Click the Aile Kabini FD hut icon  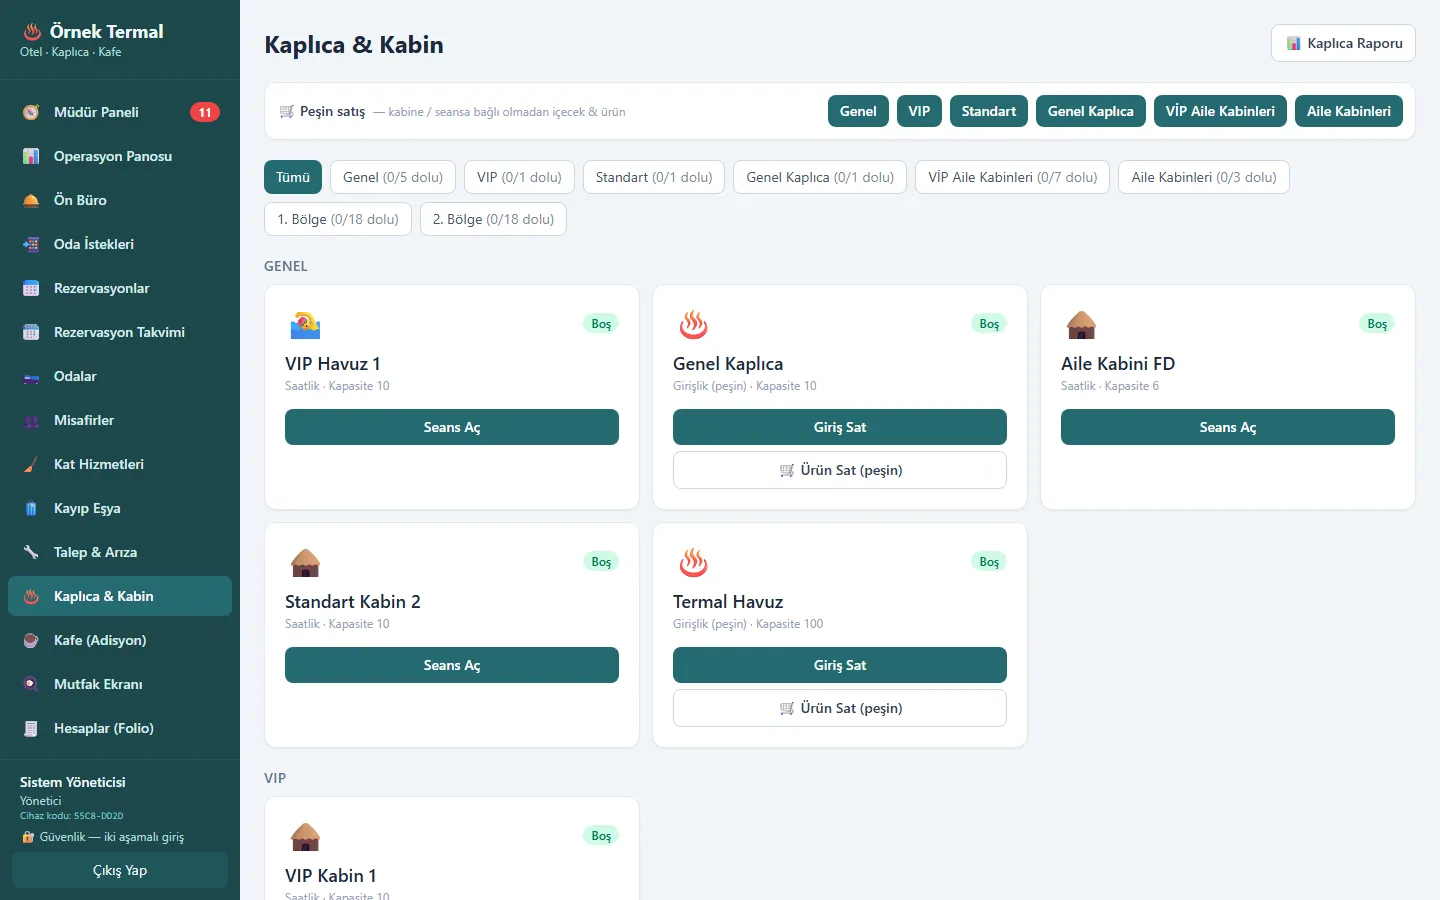(x=1081, y=325)
